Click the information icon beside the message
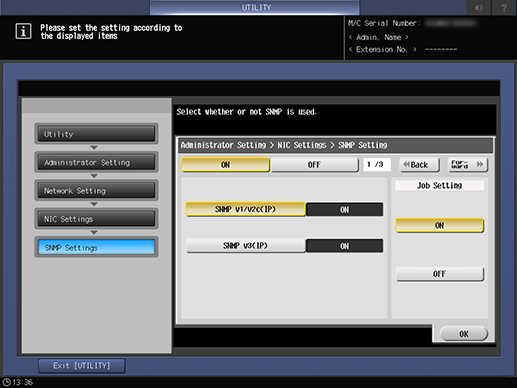Screen dimensions: 517x388 point(23,31)
